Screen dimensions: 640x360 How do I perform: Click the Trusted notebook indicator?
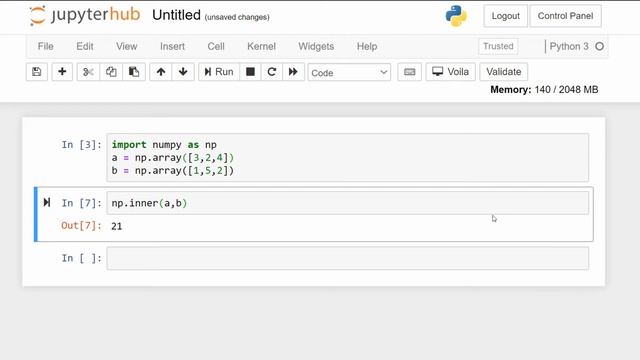tap(498, 47)
